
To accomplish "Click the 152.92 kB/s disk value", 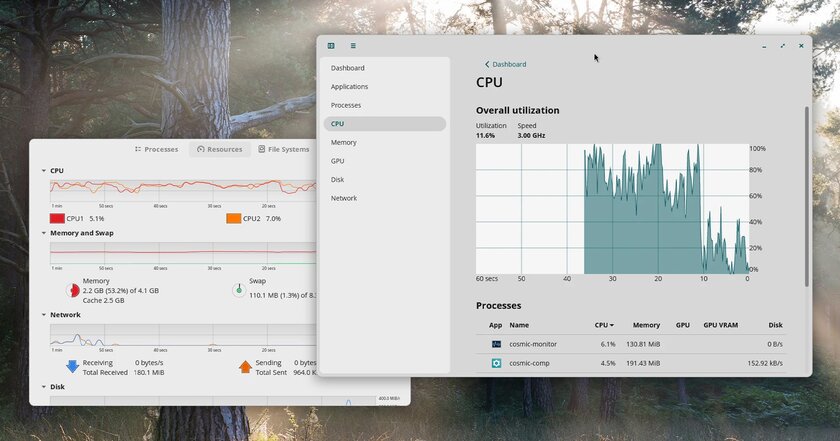I will (765, 363).
